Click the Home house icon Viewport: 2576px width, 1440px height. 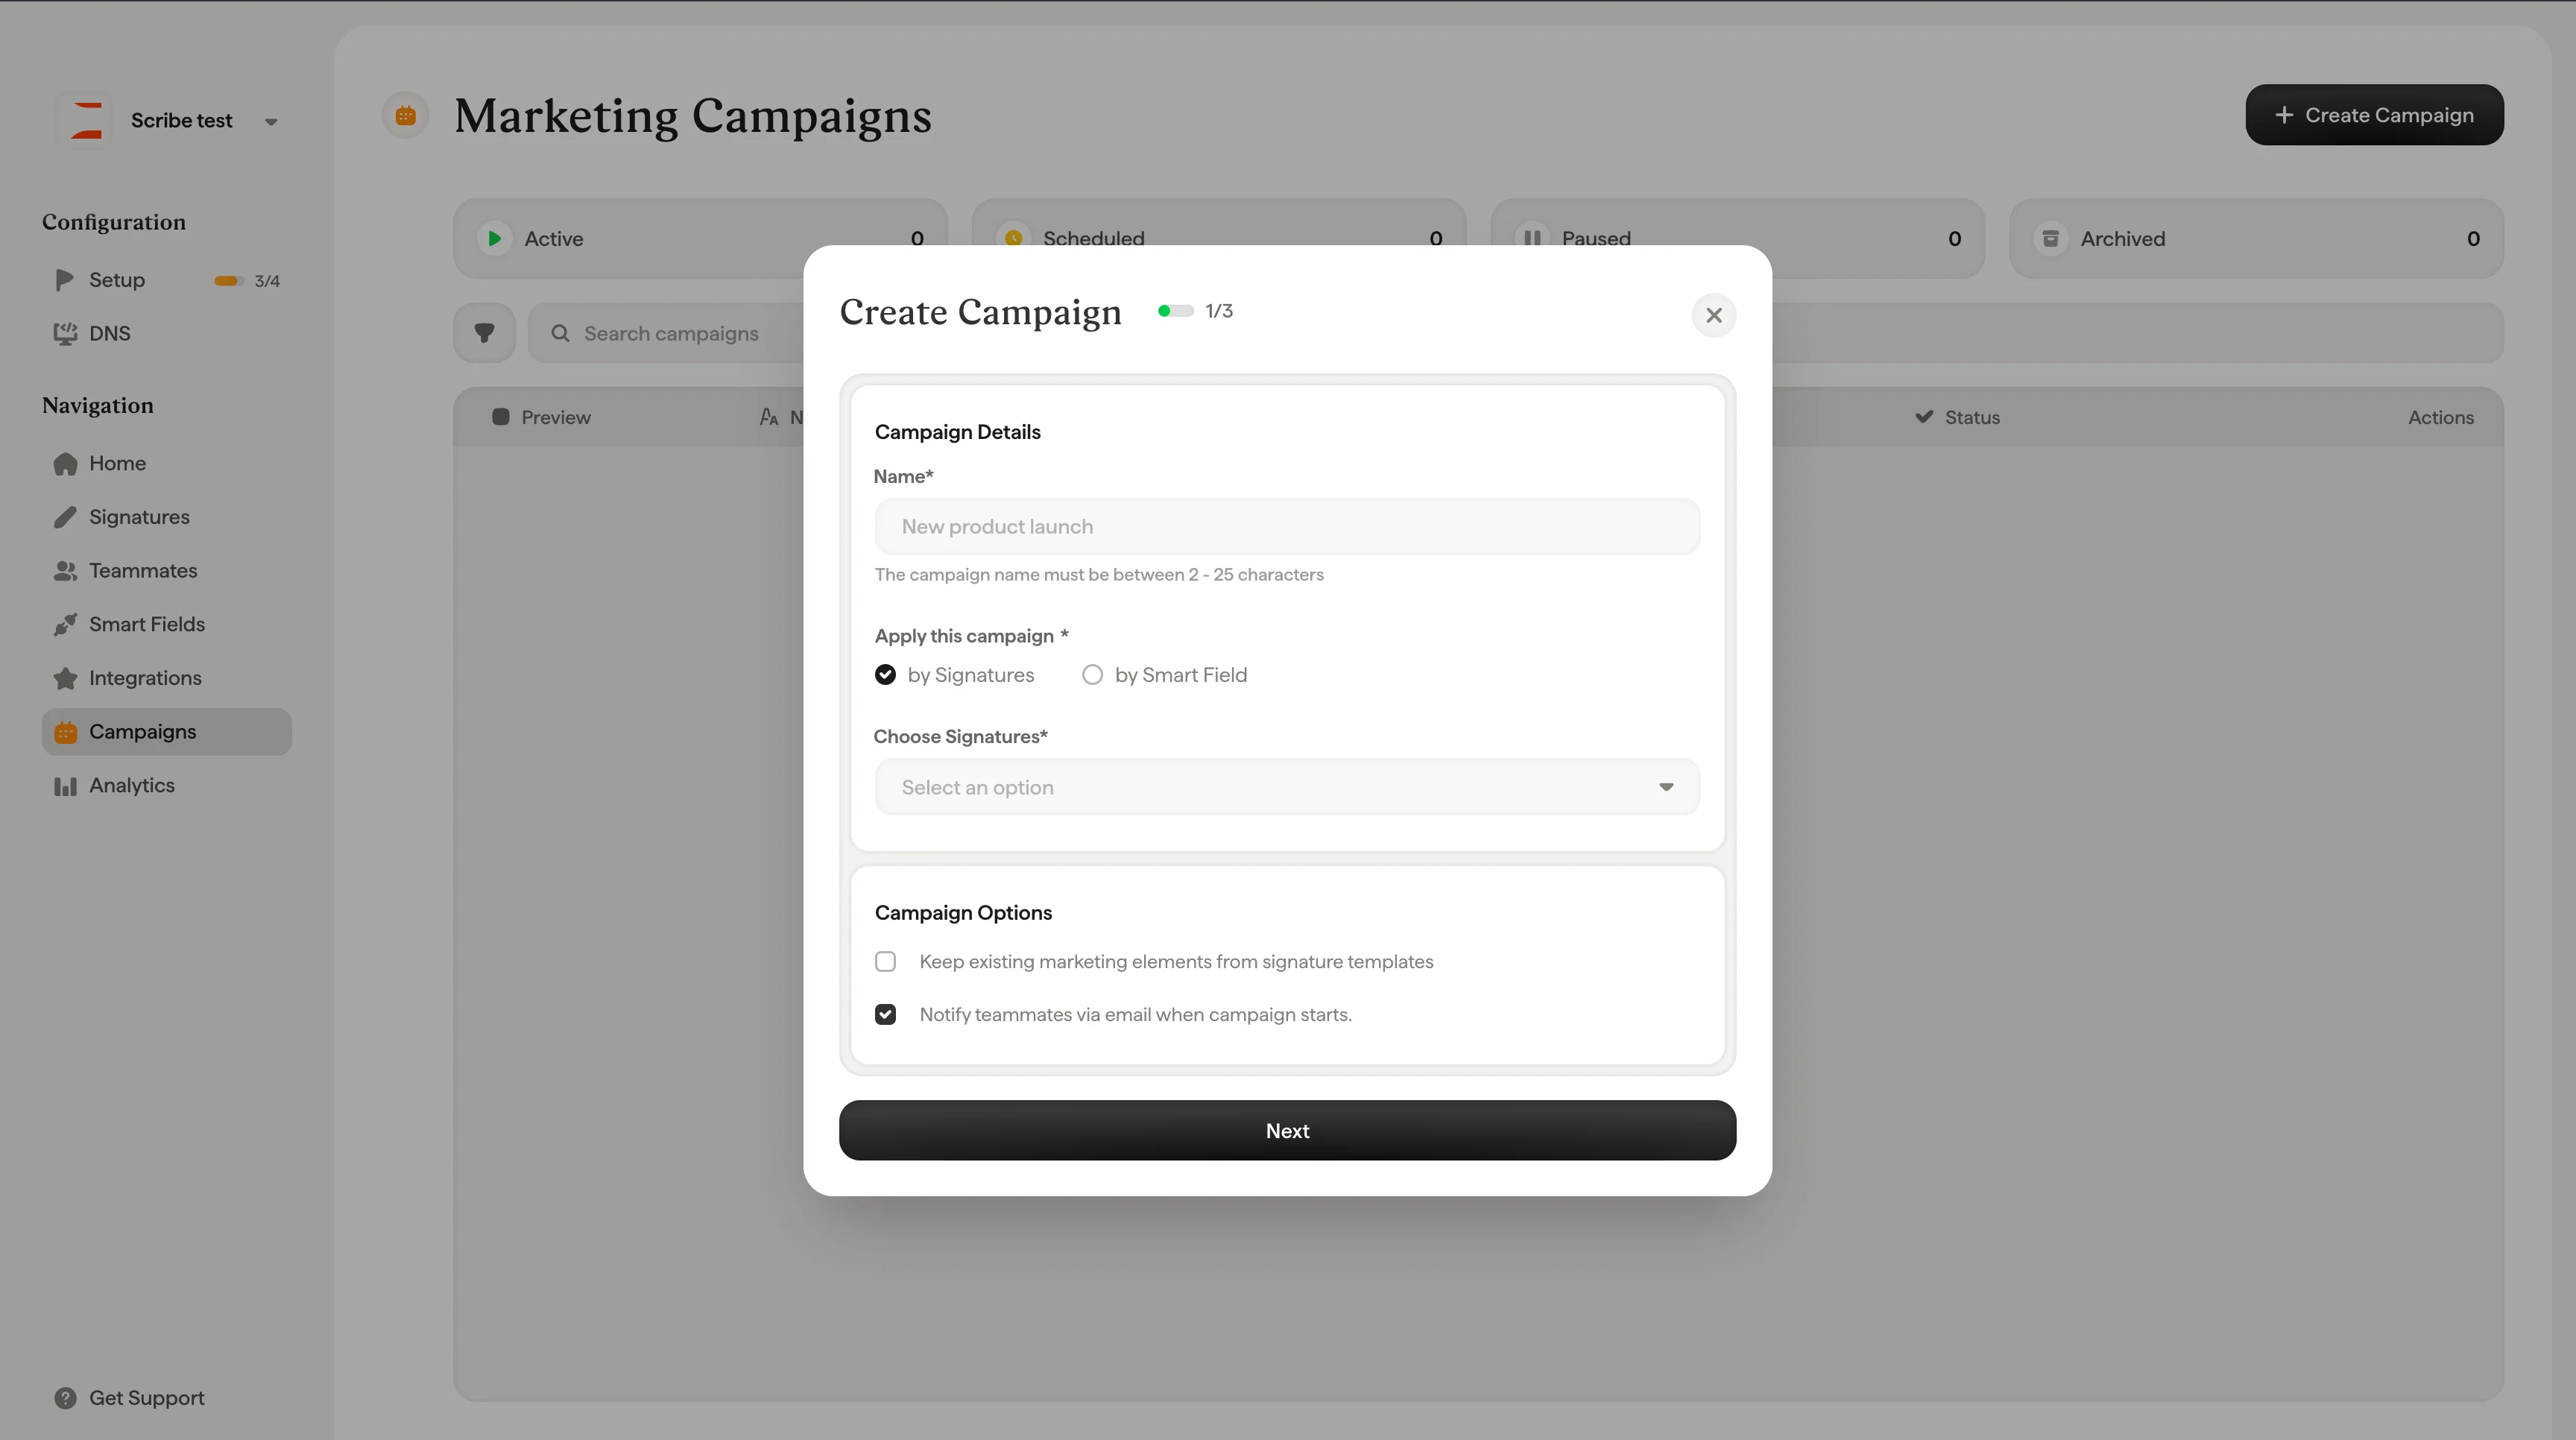click(x=65, y=464)
